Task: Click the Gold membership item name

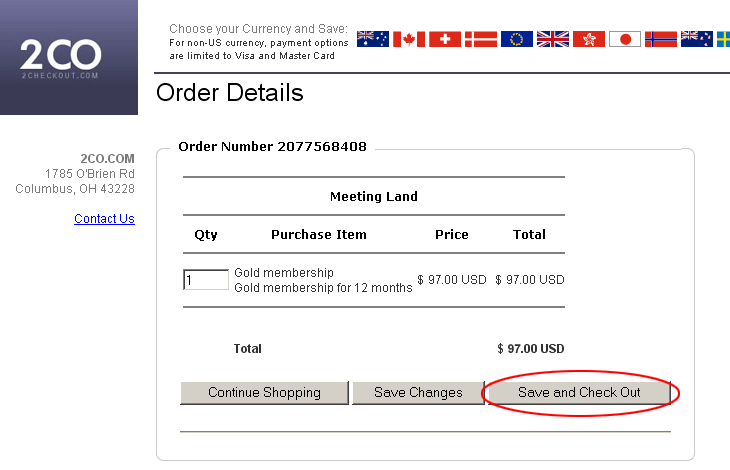Action: click(x=284, y=273)
